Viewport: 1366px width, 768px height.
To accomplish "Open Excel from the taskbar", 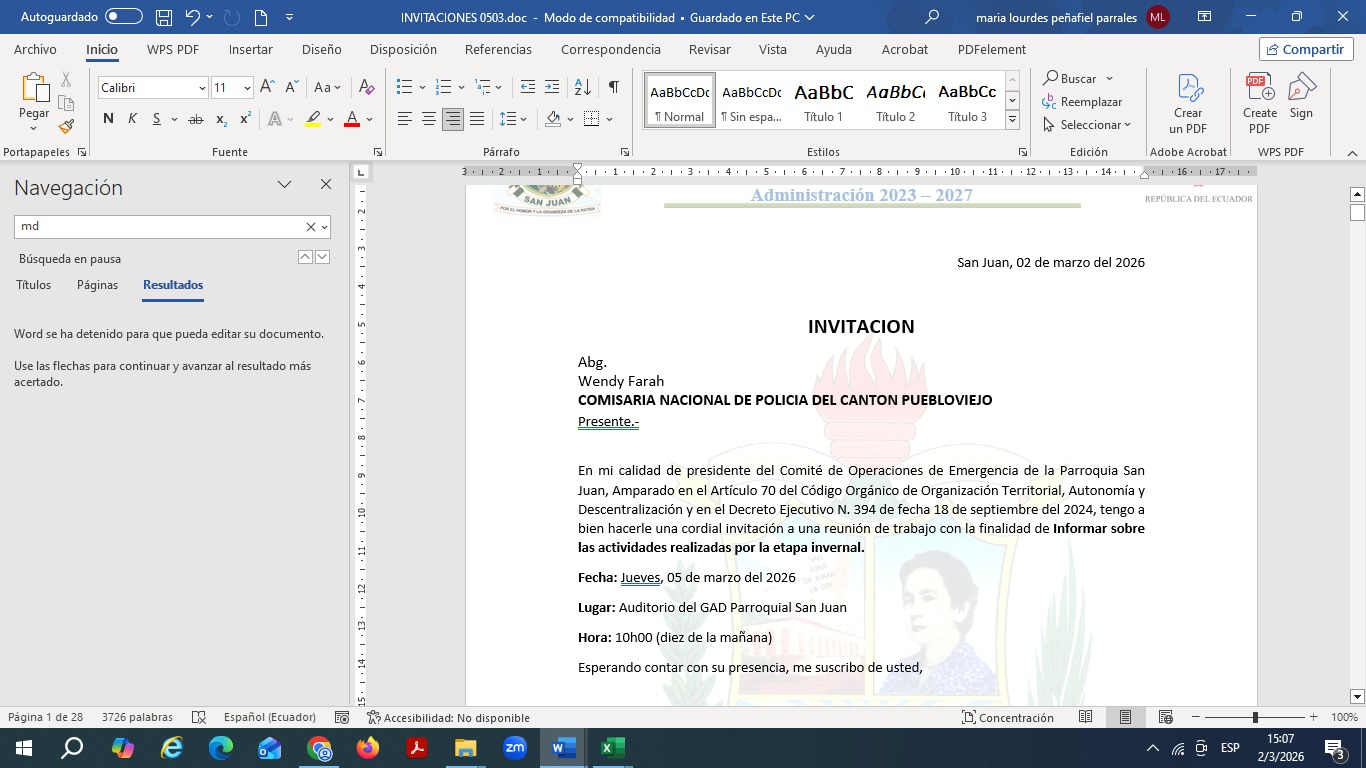I will point(612,748).
